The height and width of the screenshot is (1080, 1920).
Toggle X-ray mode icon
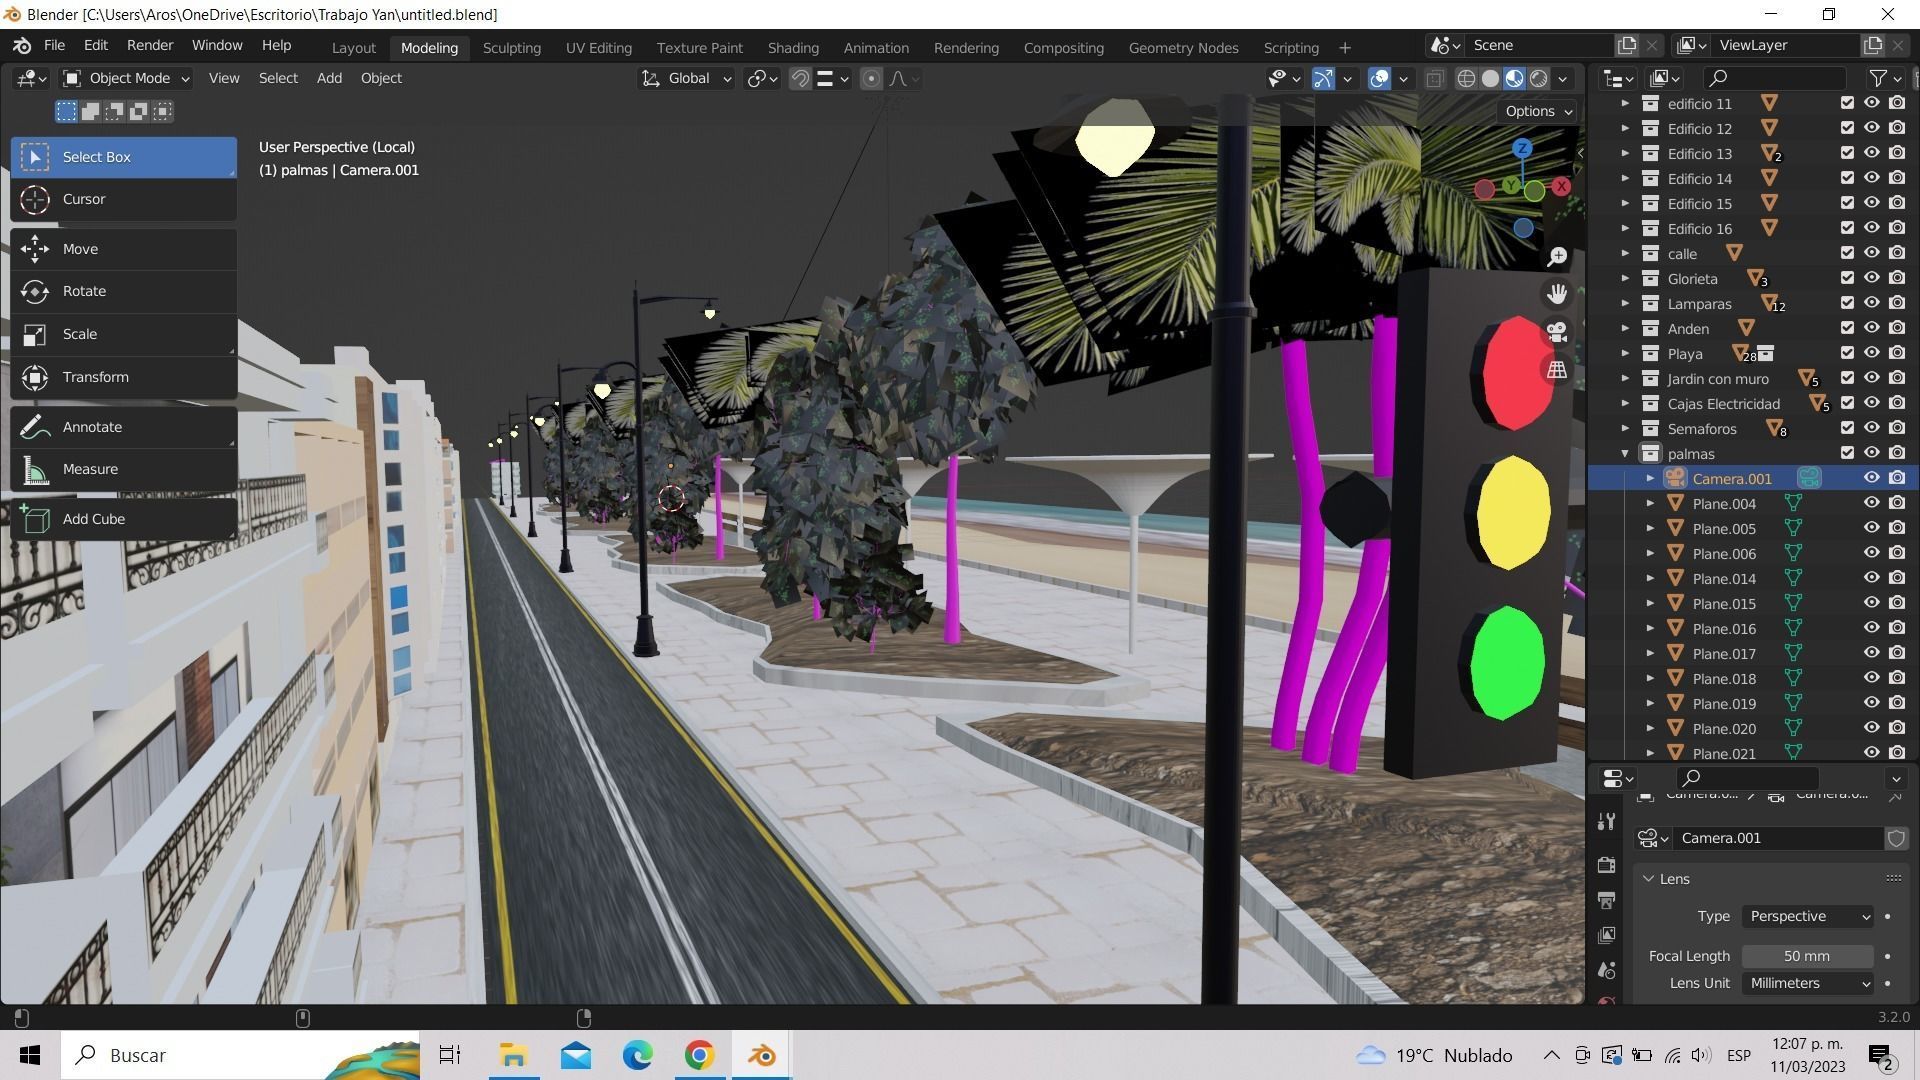1434,79
